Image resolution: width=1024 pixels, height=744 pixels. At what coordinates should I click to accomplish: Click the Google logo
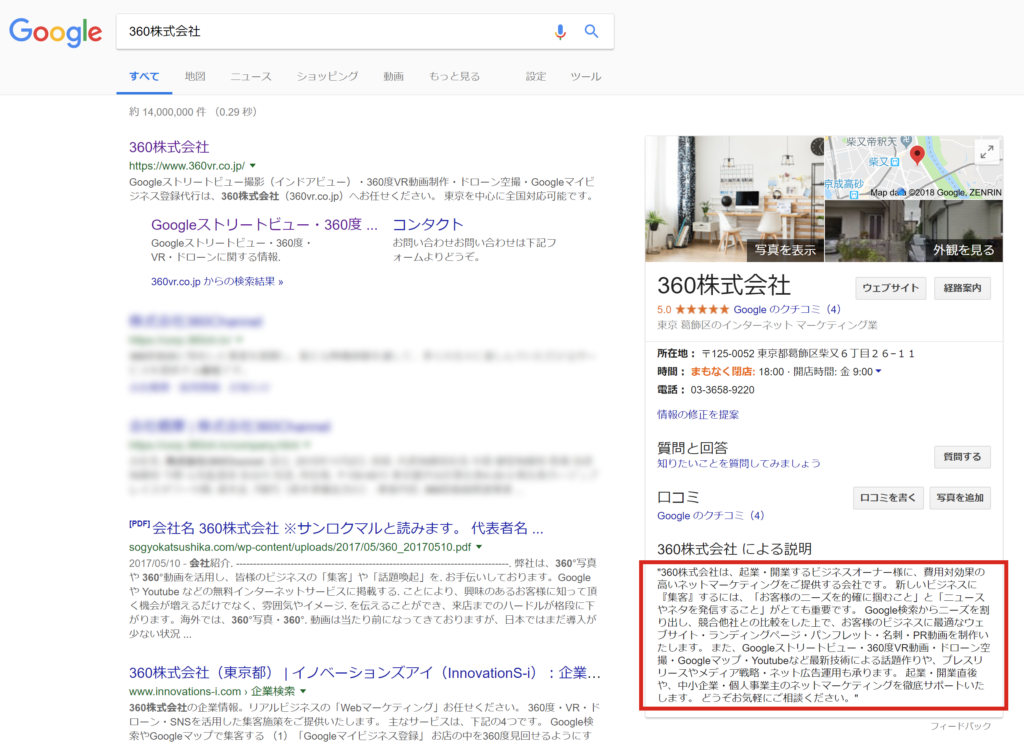tap(55, 32)
